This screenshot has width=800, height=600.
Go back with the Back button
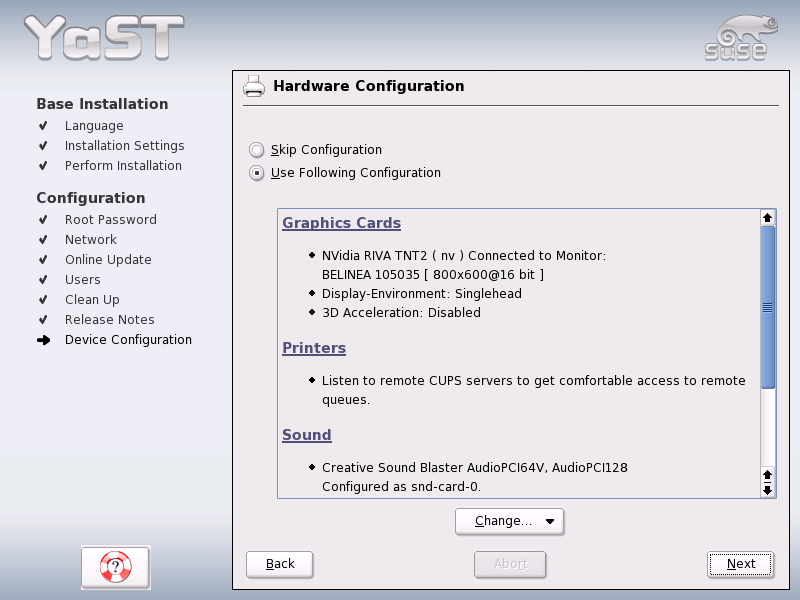280,564
